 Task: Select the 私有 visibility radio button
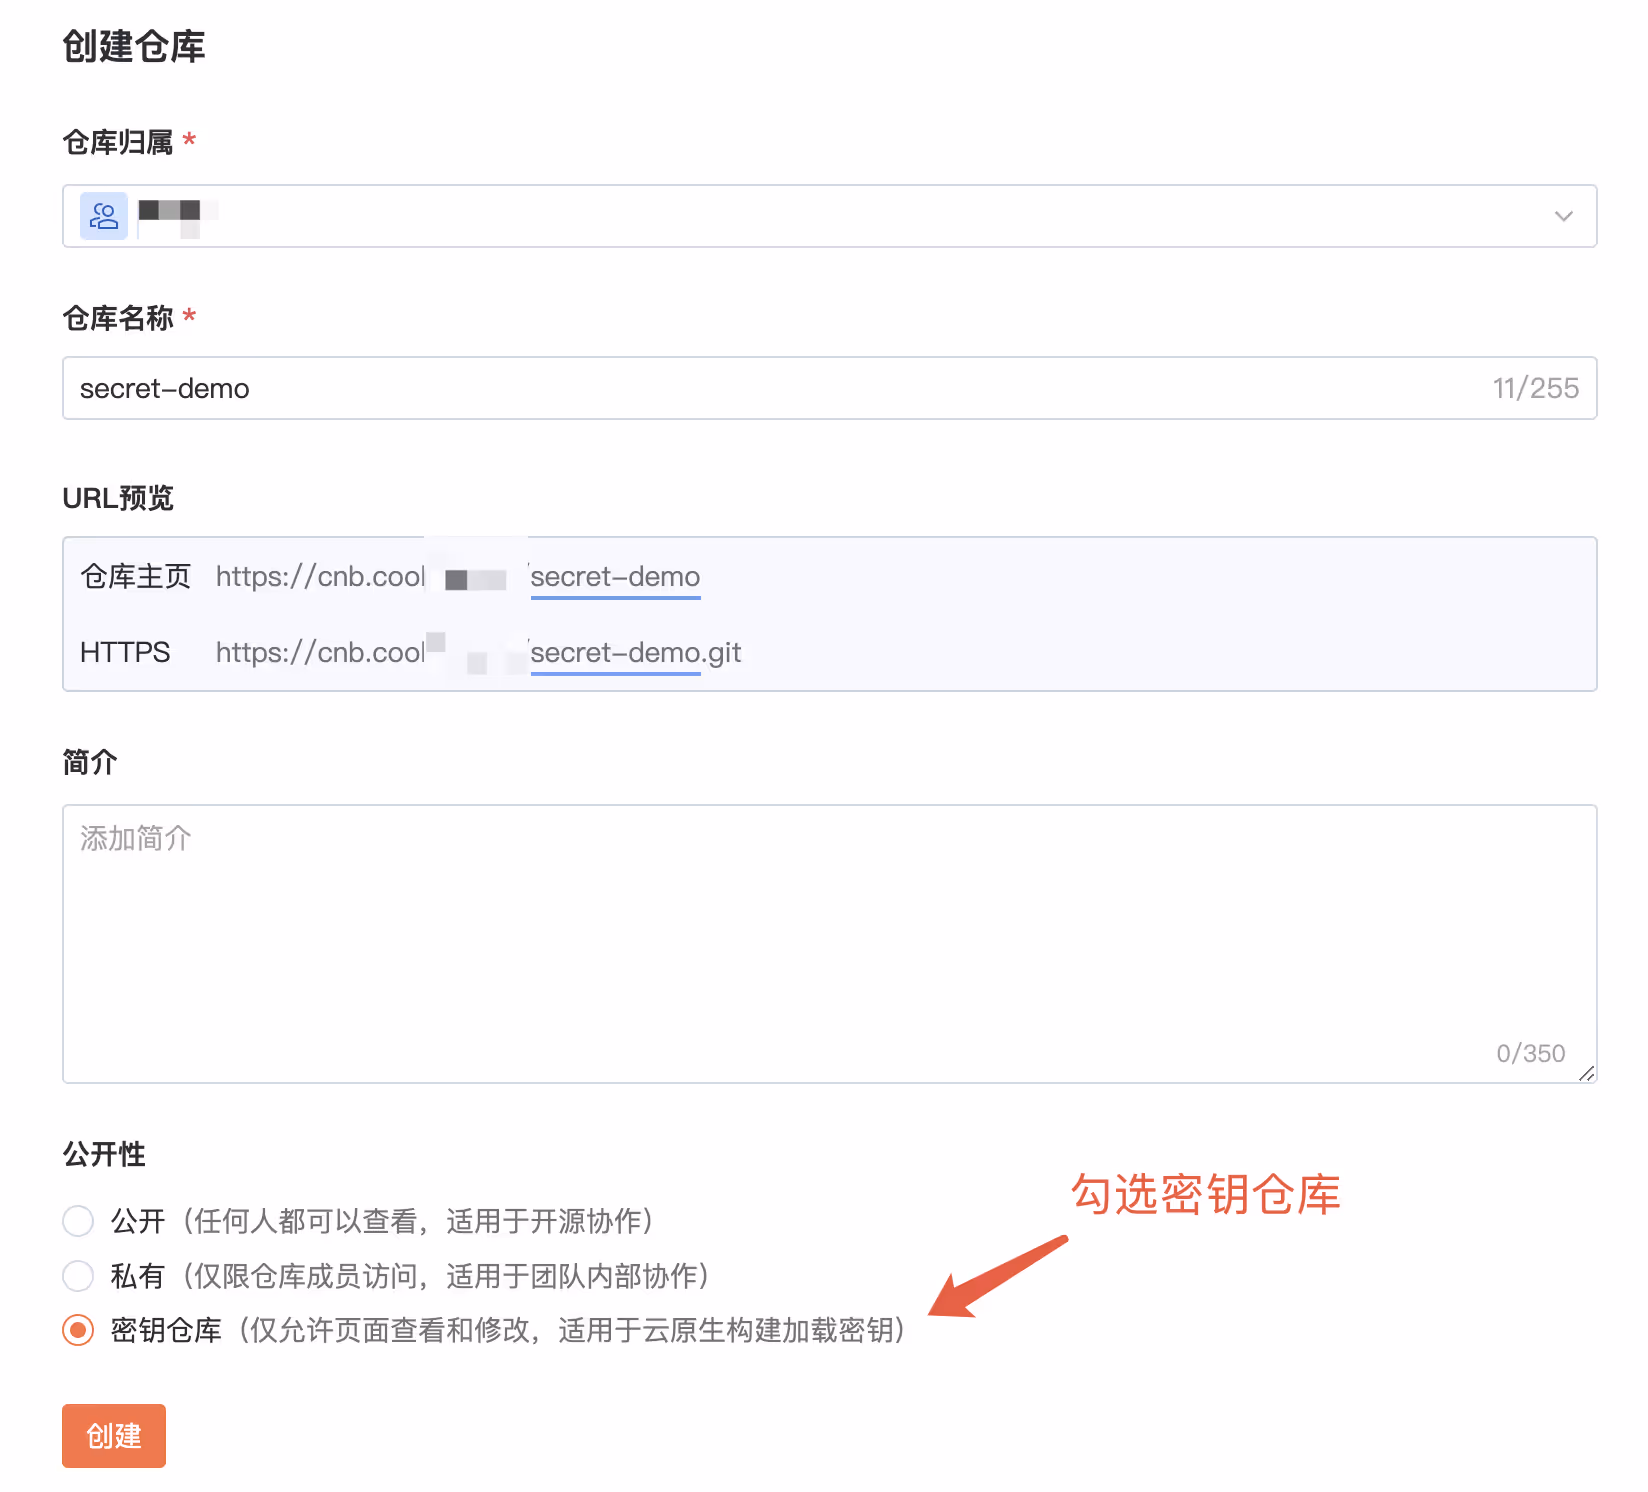78,1276
